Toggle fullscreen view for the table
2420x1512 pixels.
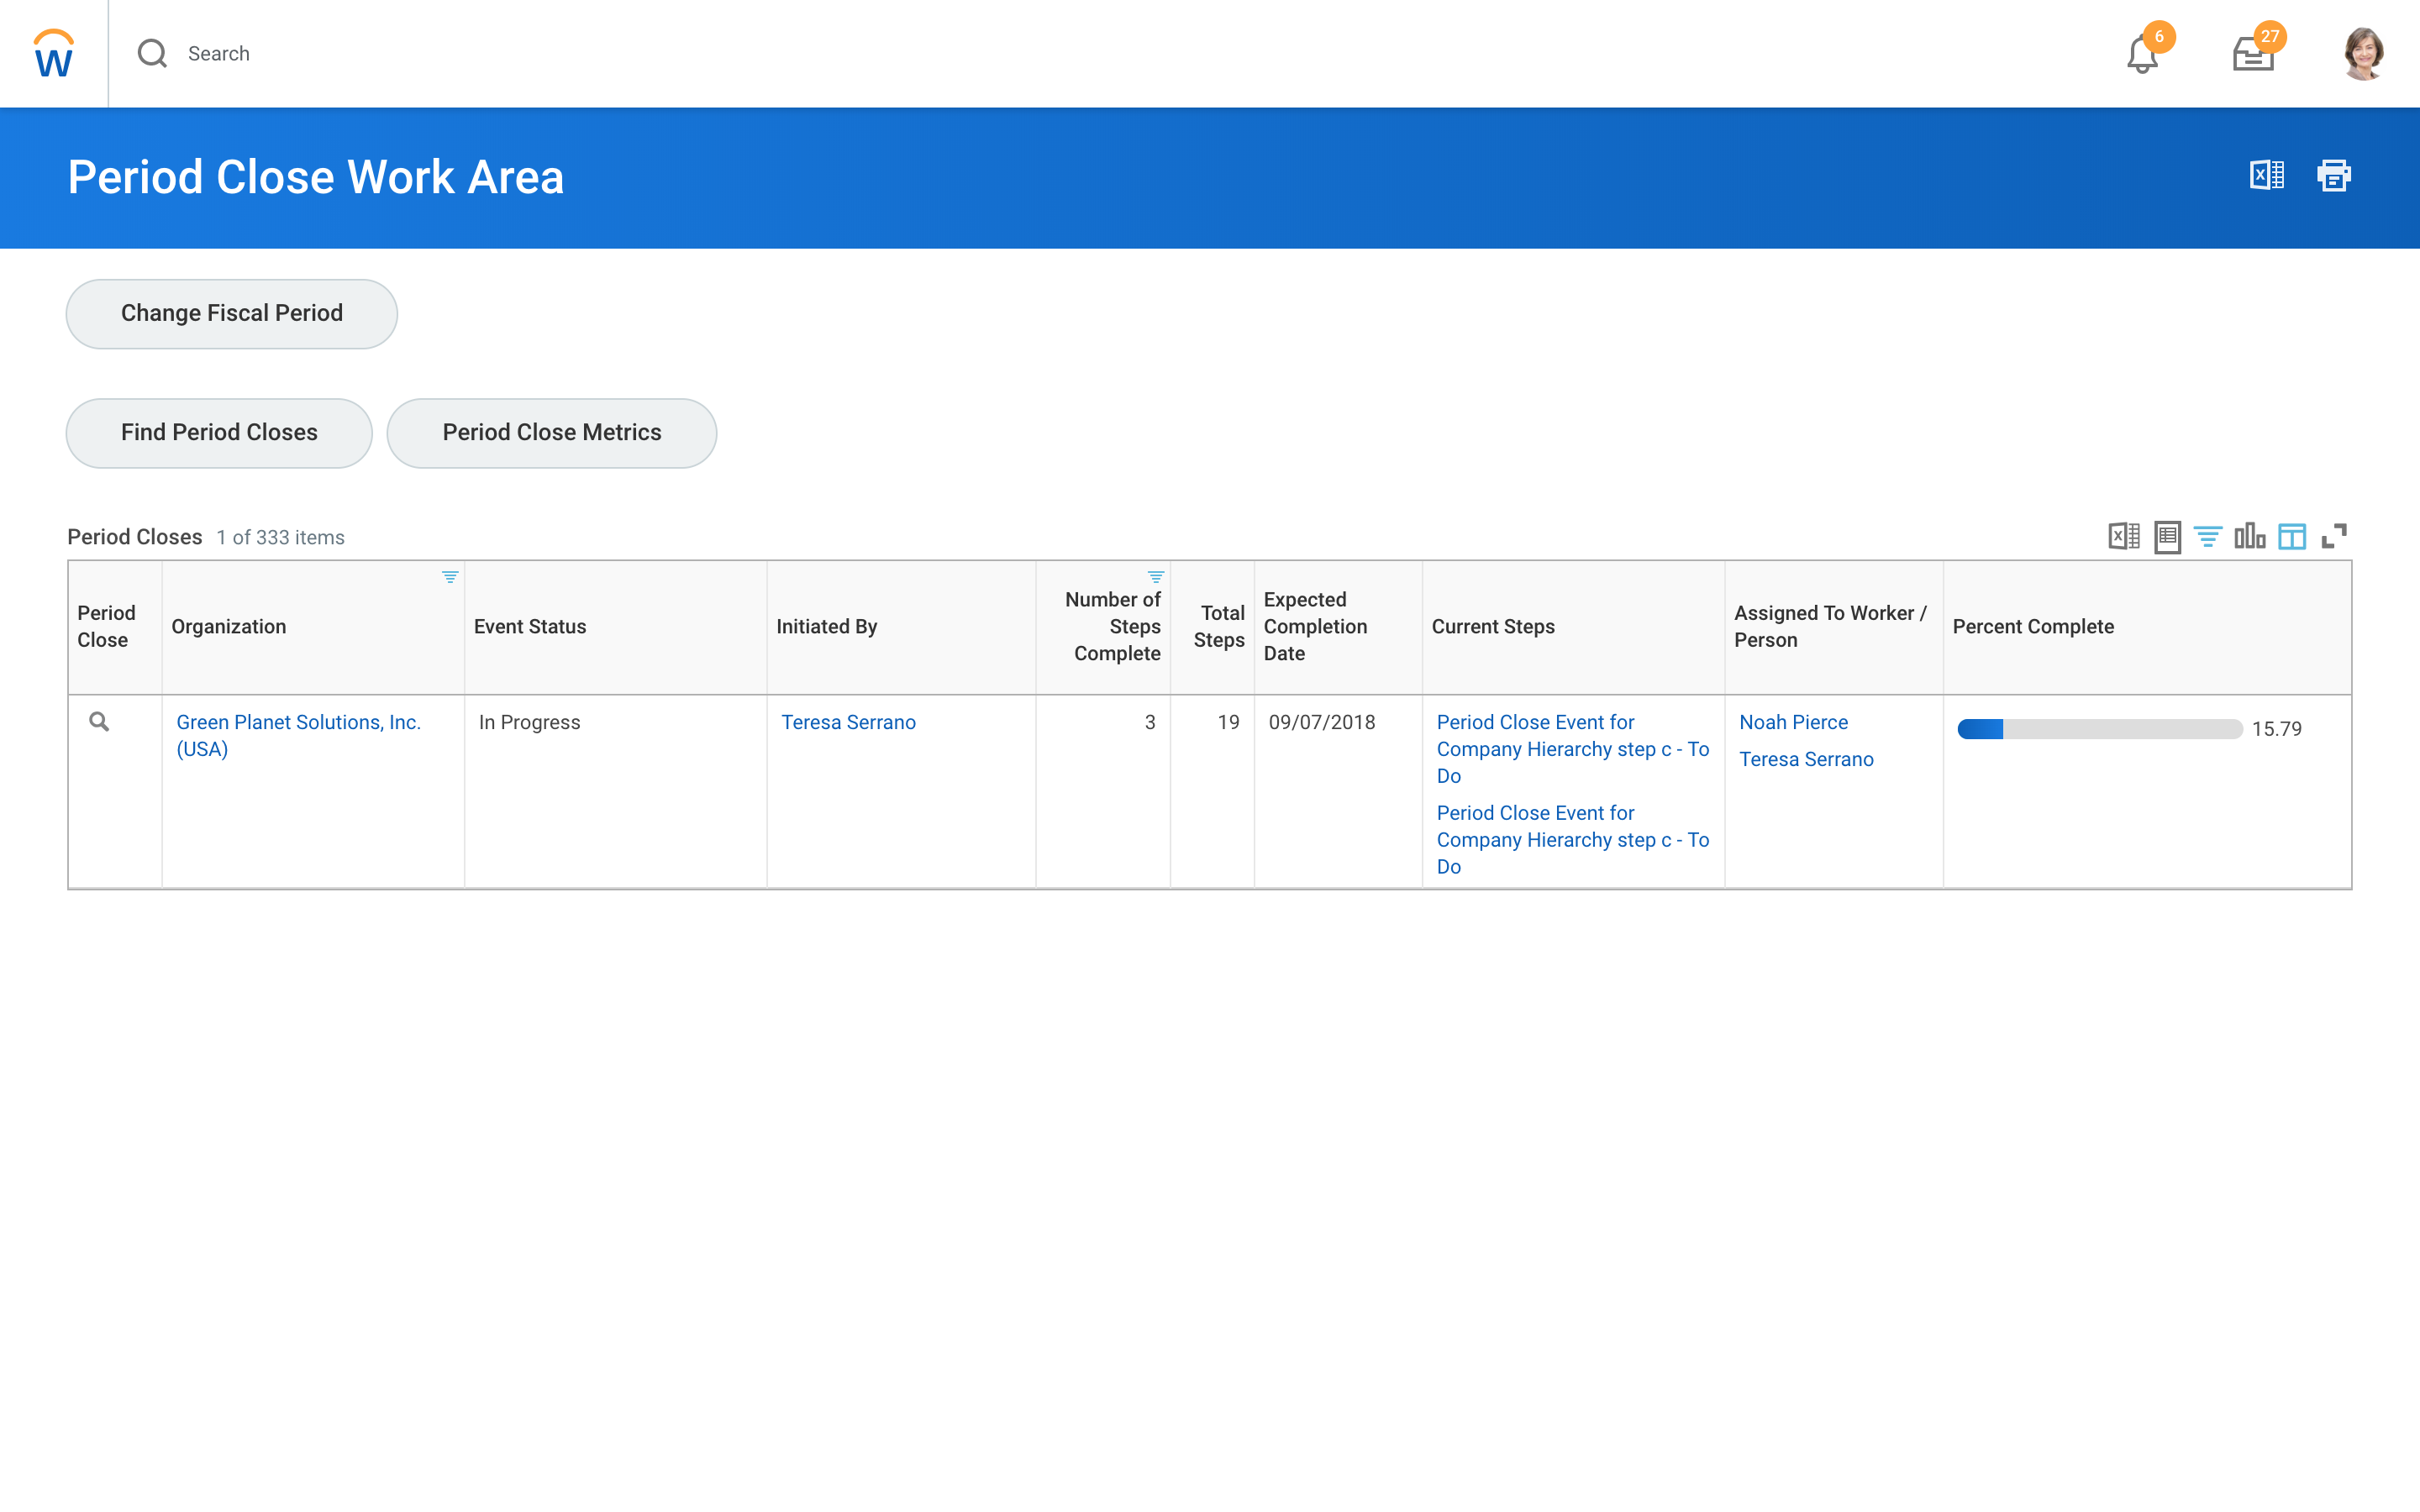(2333, 536)
